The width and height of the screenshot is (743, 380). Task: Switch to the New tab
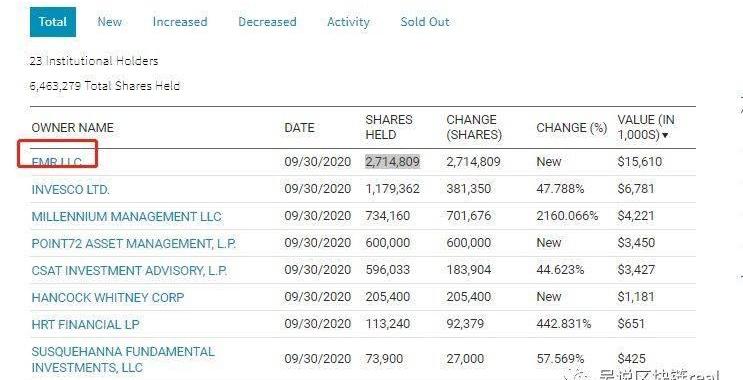tap(109, 22)
